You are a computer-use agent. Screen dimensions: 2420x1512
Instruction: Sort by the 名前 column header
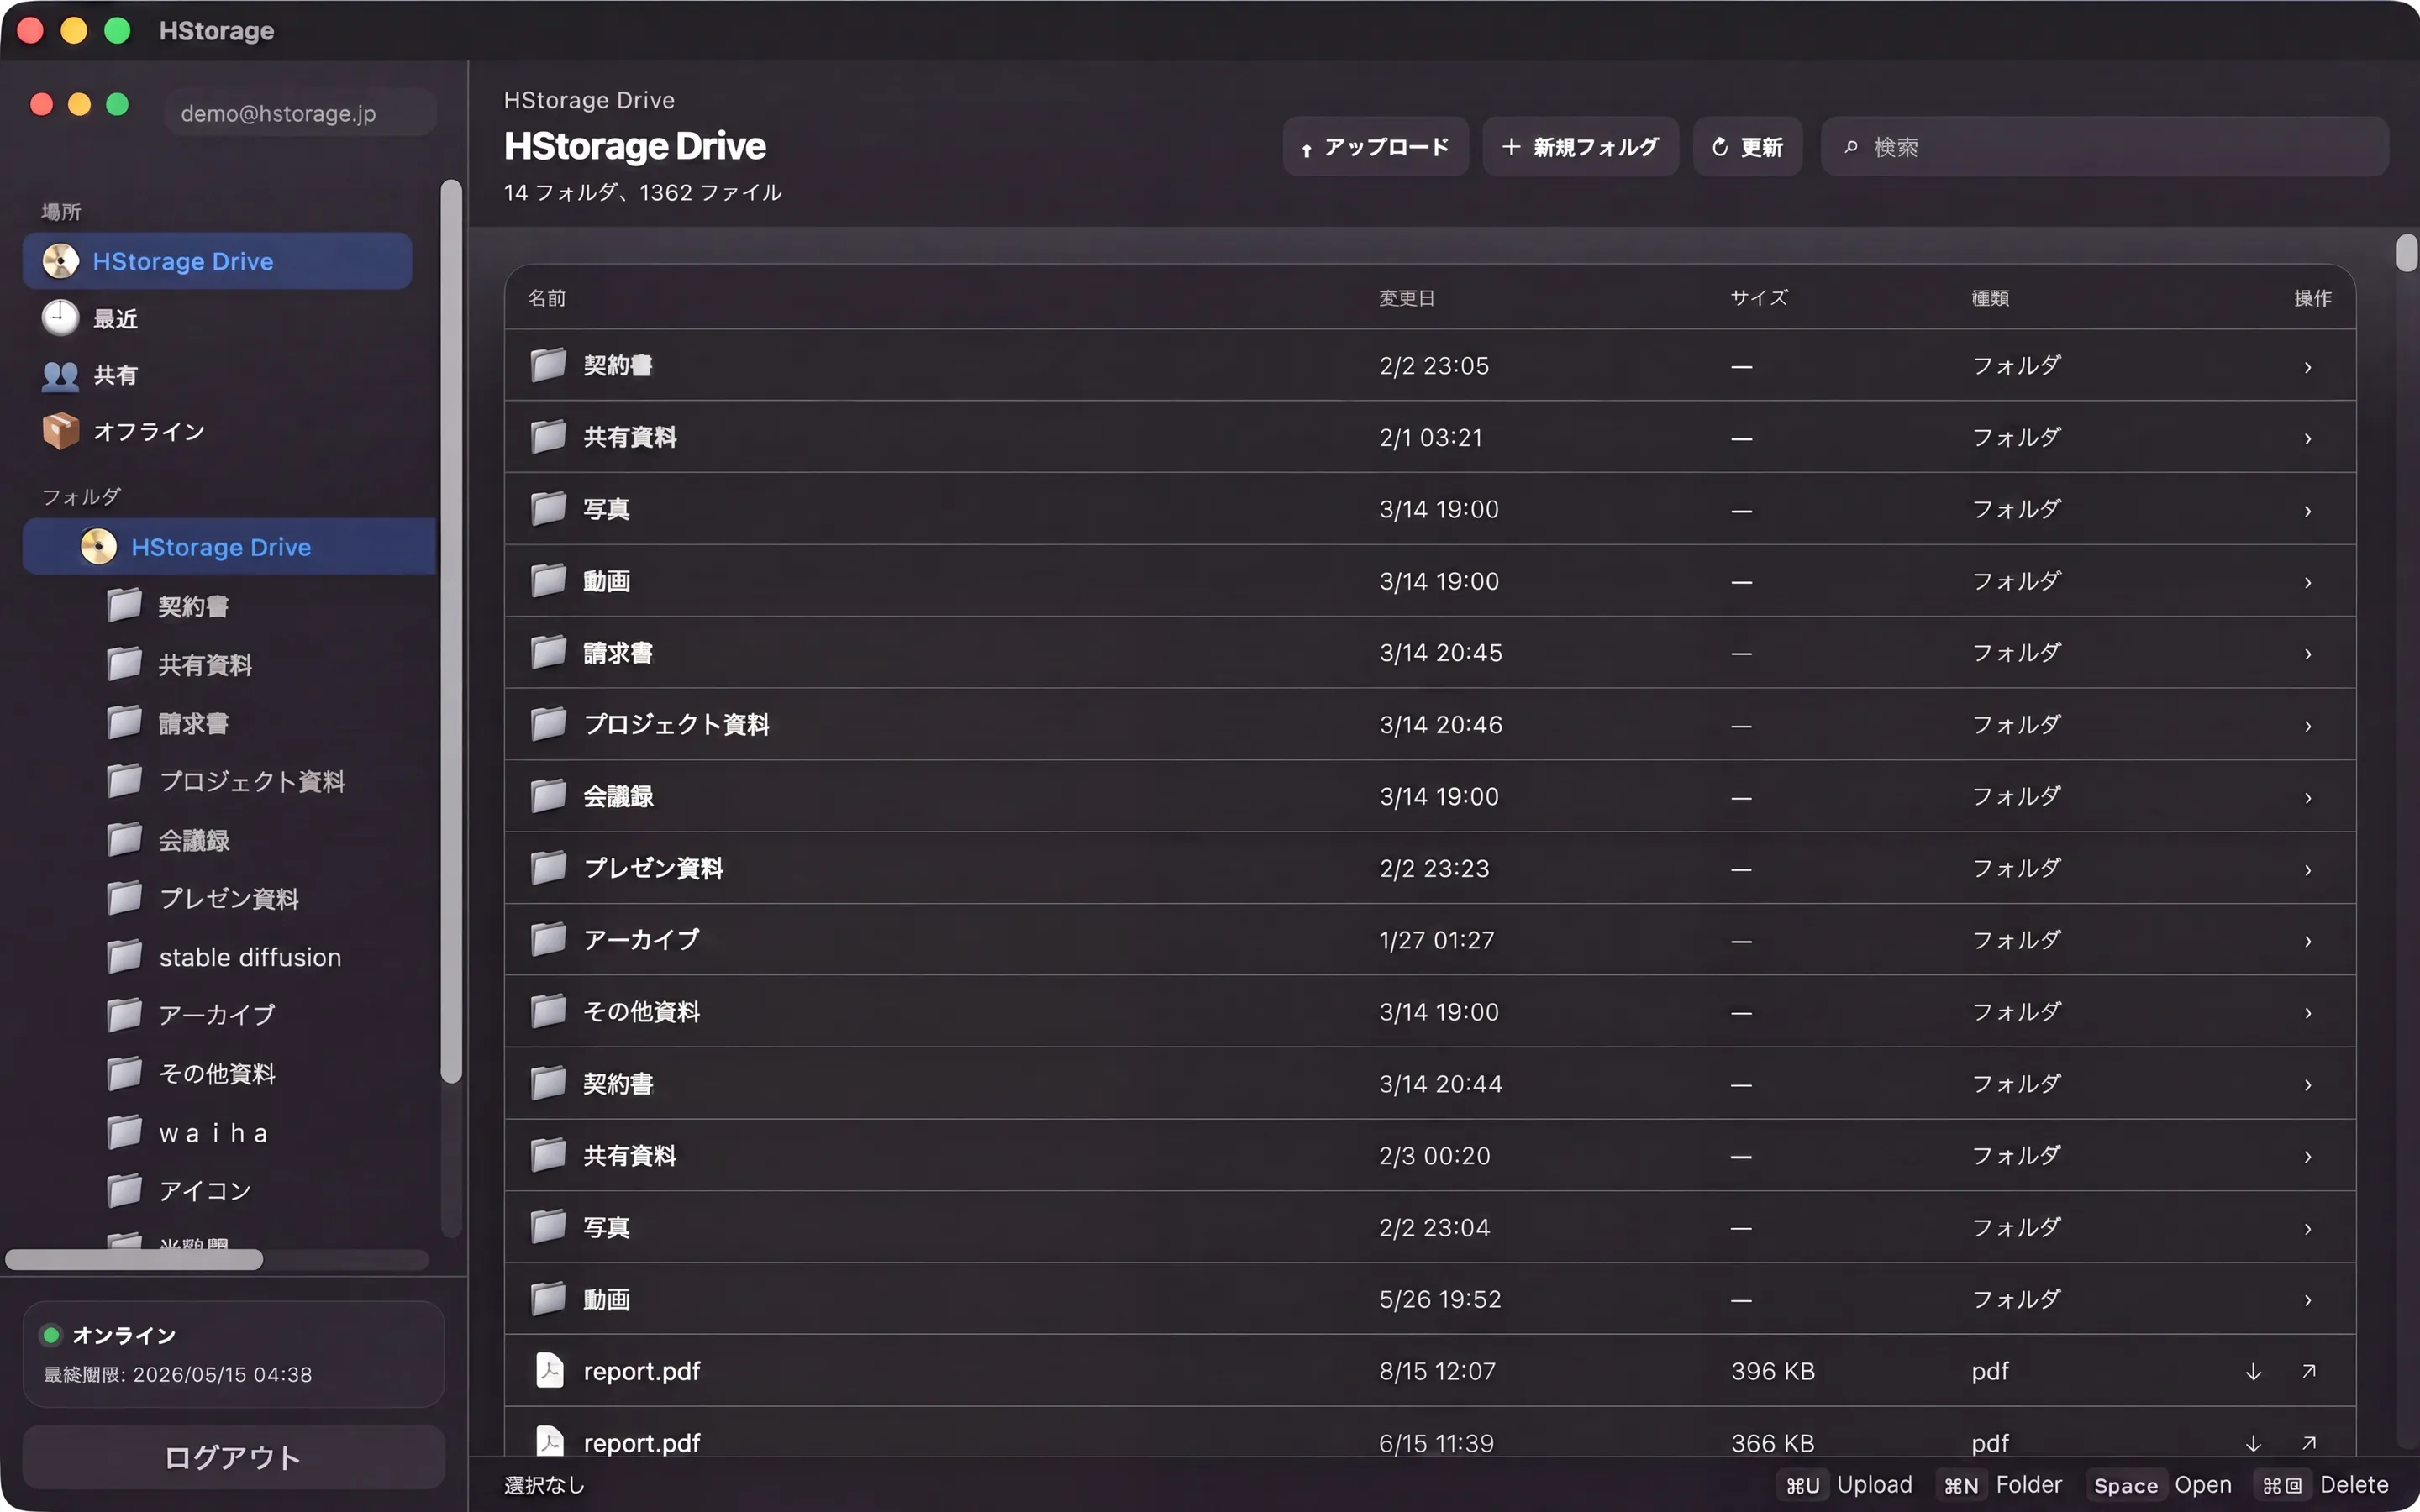pyautogui.click(x=547, y=298)
